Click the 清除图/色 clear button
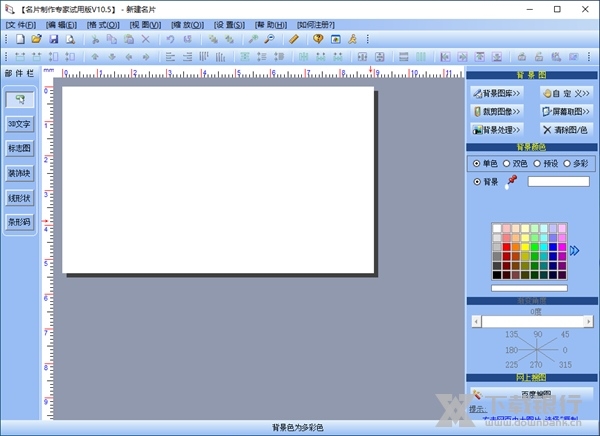 pyautogui.click(x=567, y=130)
